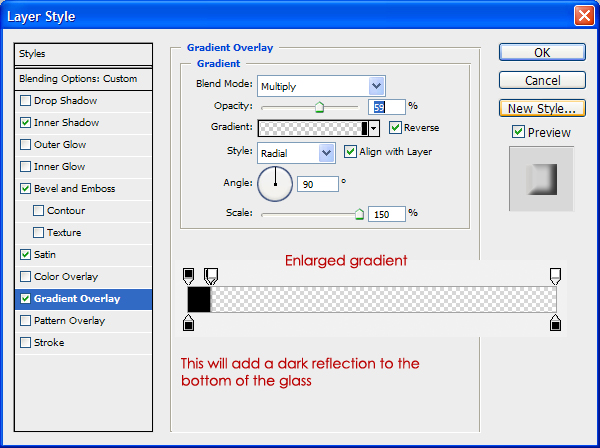Open the Drop Shadow settings label

coord(65,101)
